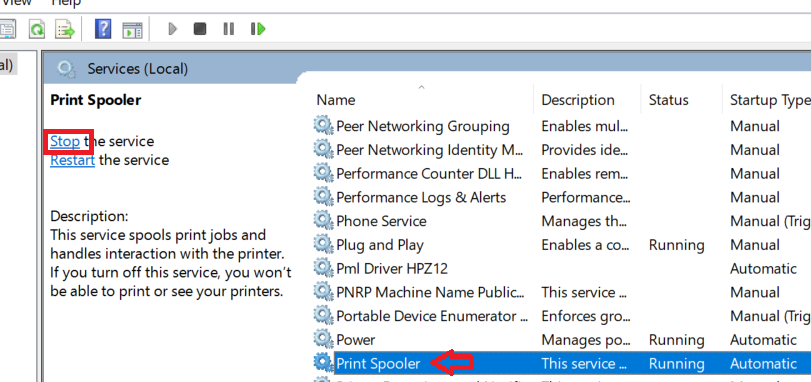The image size is (811, 382).
Task: Click the Restart Service toolbar icon
Action: click(x=258, y=28)
